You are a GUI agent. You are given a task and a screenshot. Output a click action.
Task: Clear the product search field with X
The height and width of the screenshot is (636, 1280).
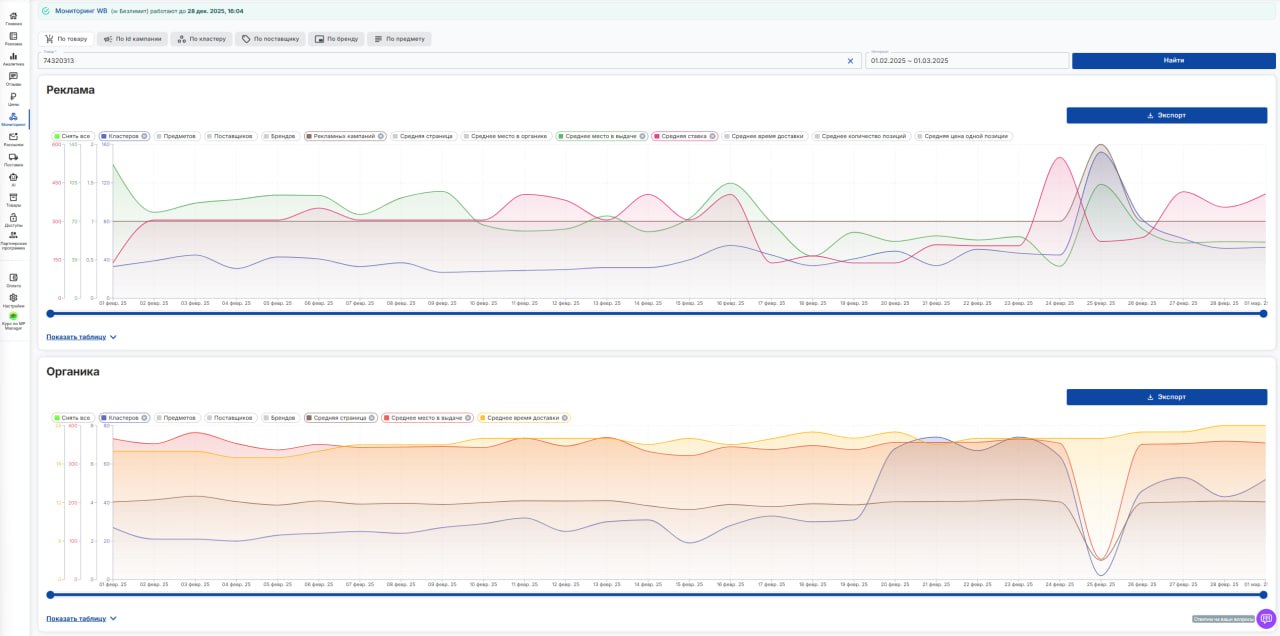pos(851,61)
